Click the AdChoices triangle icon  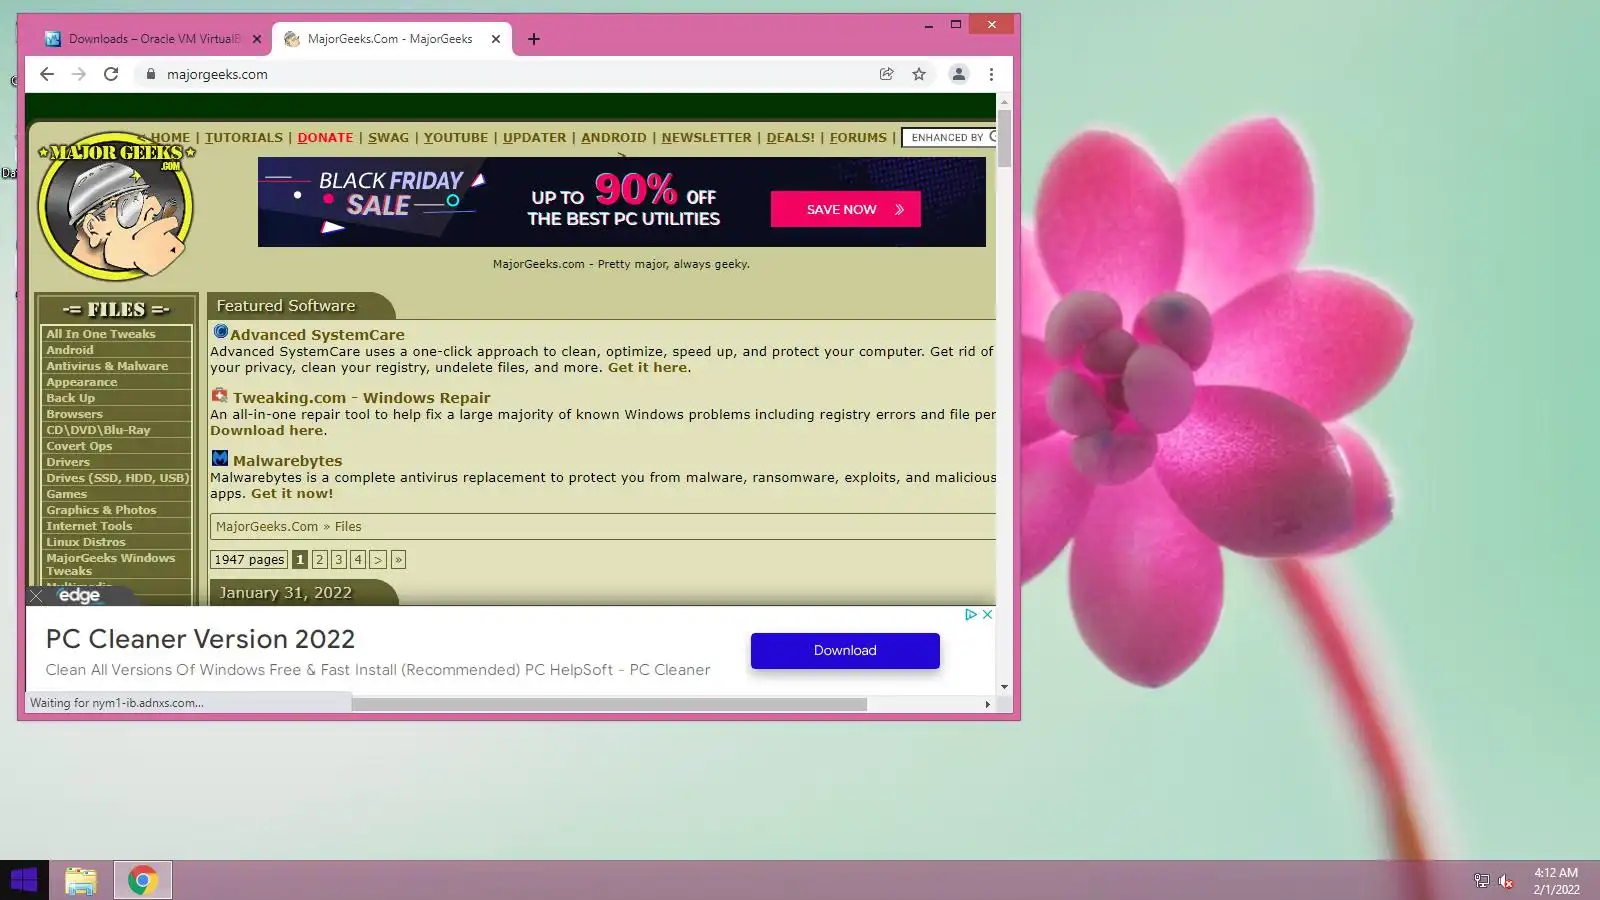970,614
